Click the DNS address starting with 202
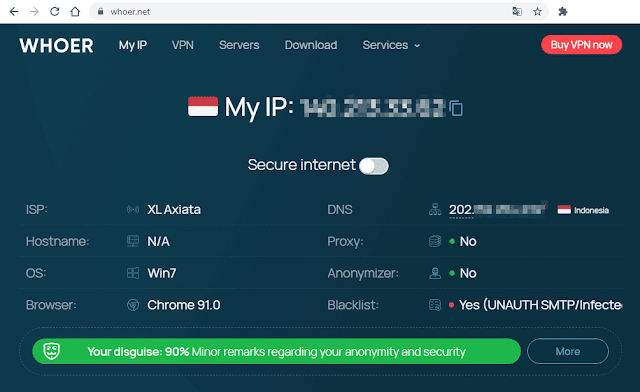The width and height of the screenshot is (640, 392). coord(497,209)
